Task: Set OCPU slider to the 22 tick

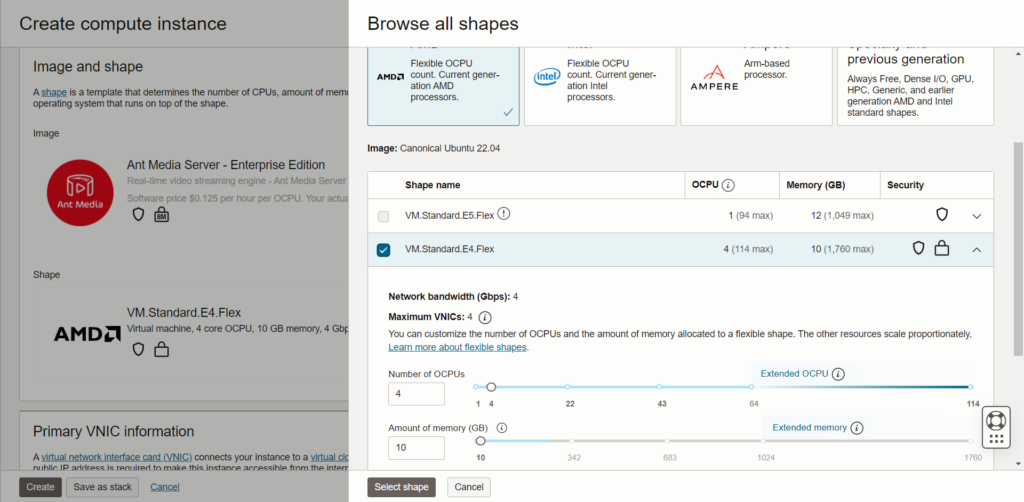Action: pos(568,387)
